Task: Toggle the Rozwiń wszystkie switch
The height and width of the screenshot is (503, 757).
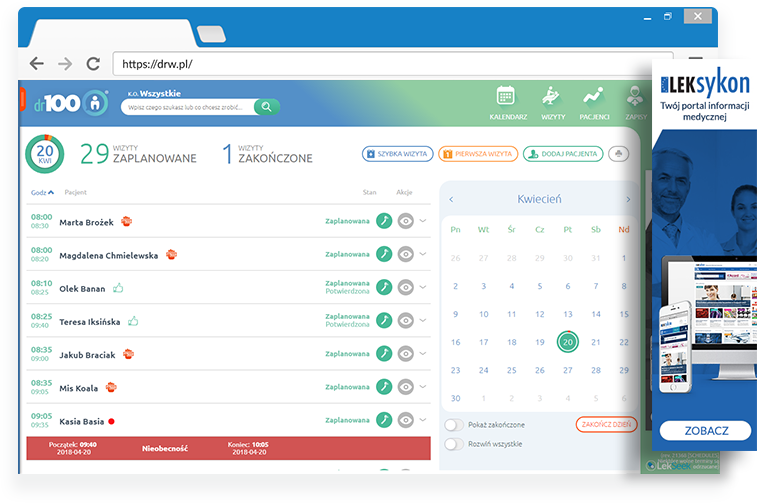Action: (455, 444)
